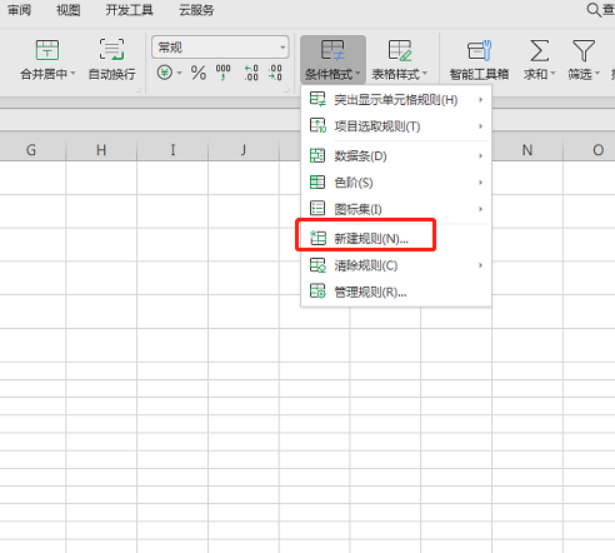Open 突出显示单元格规则(H) submenu
The width and height of the screenshot is (615, 553).
pos(396,100)
